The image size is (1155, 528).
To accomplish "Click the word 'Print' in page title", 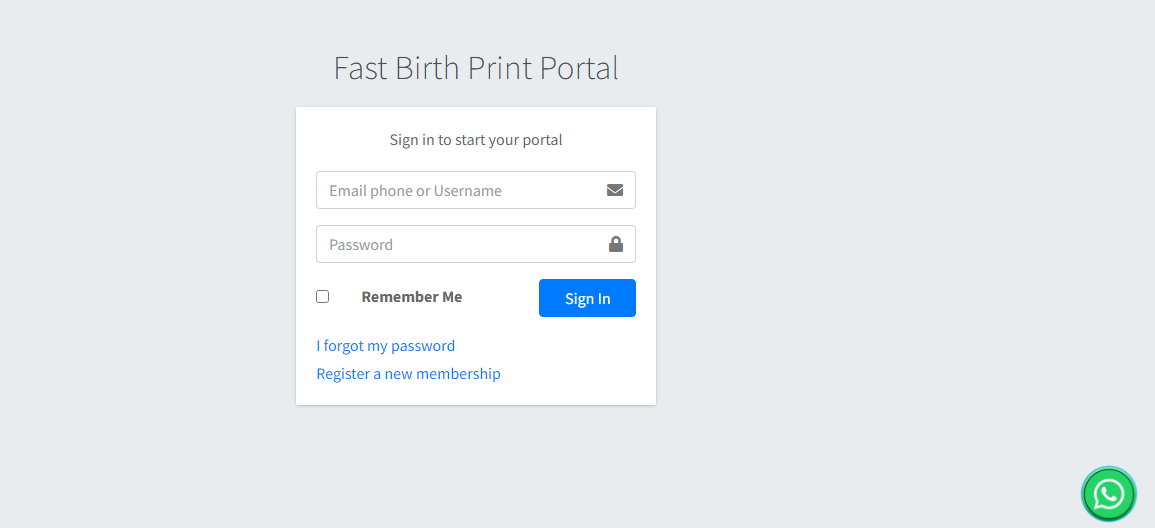I will tap(500, 68).
